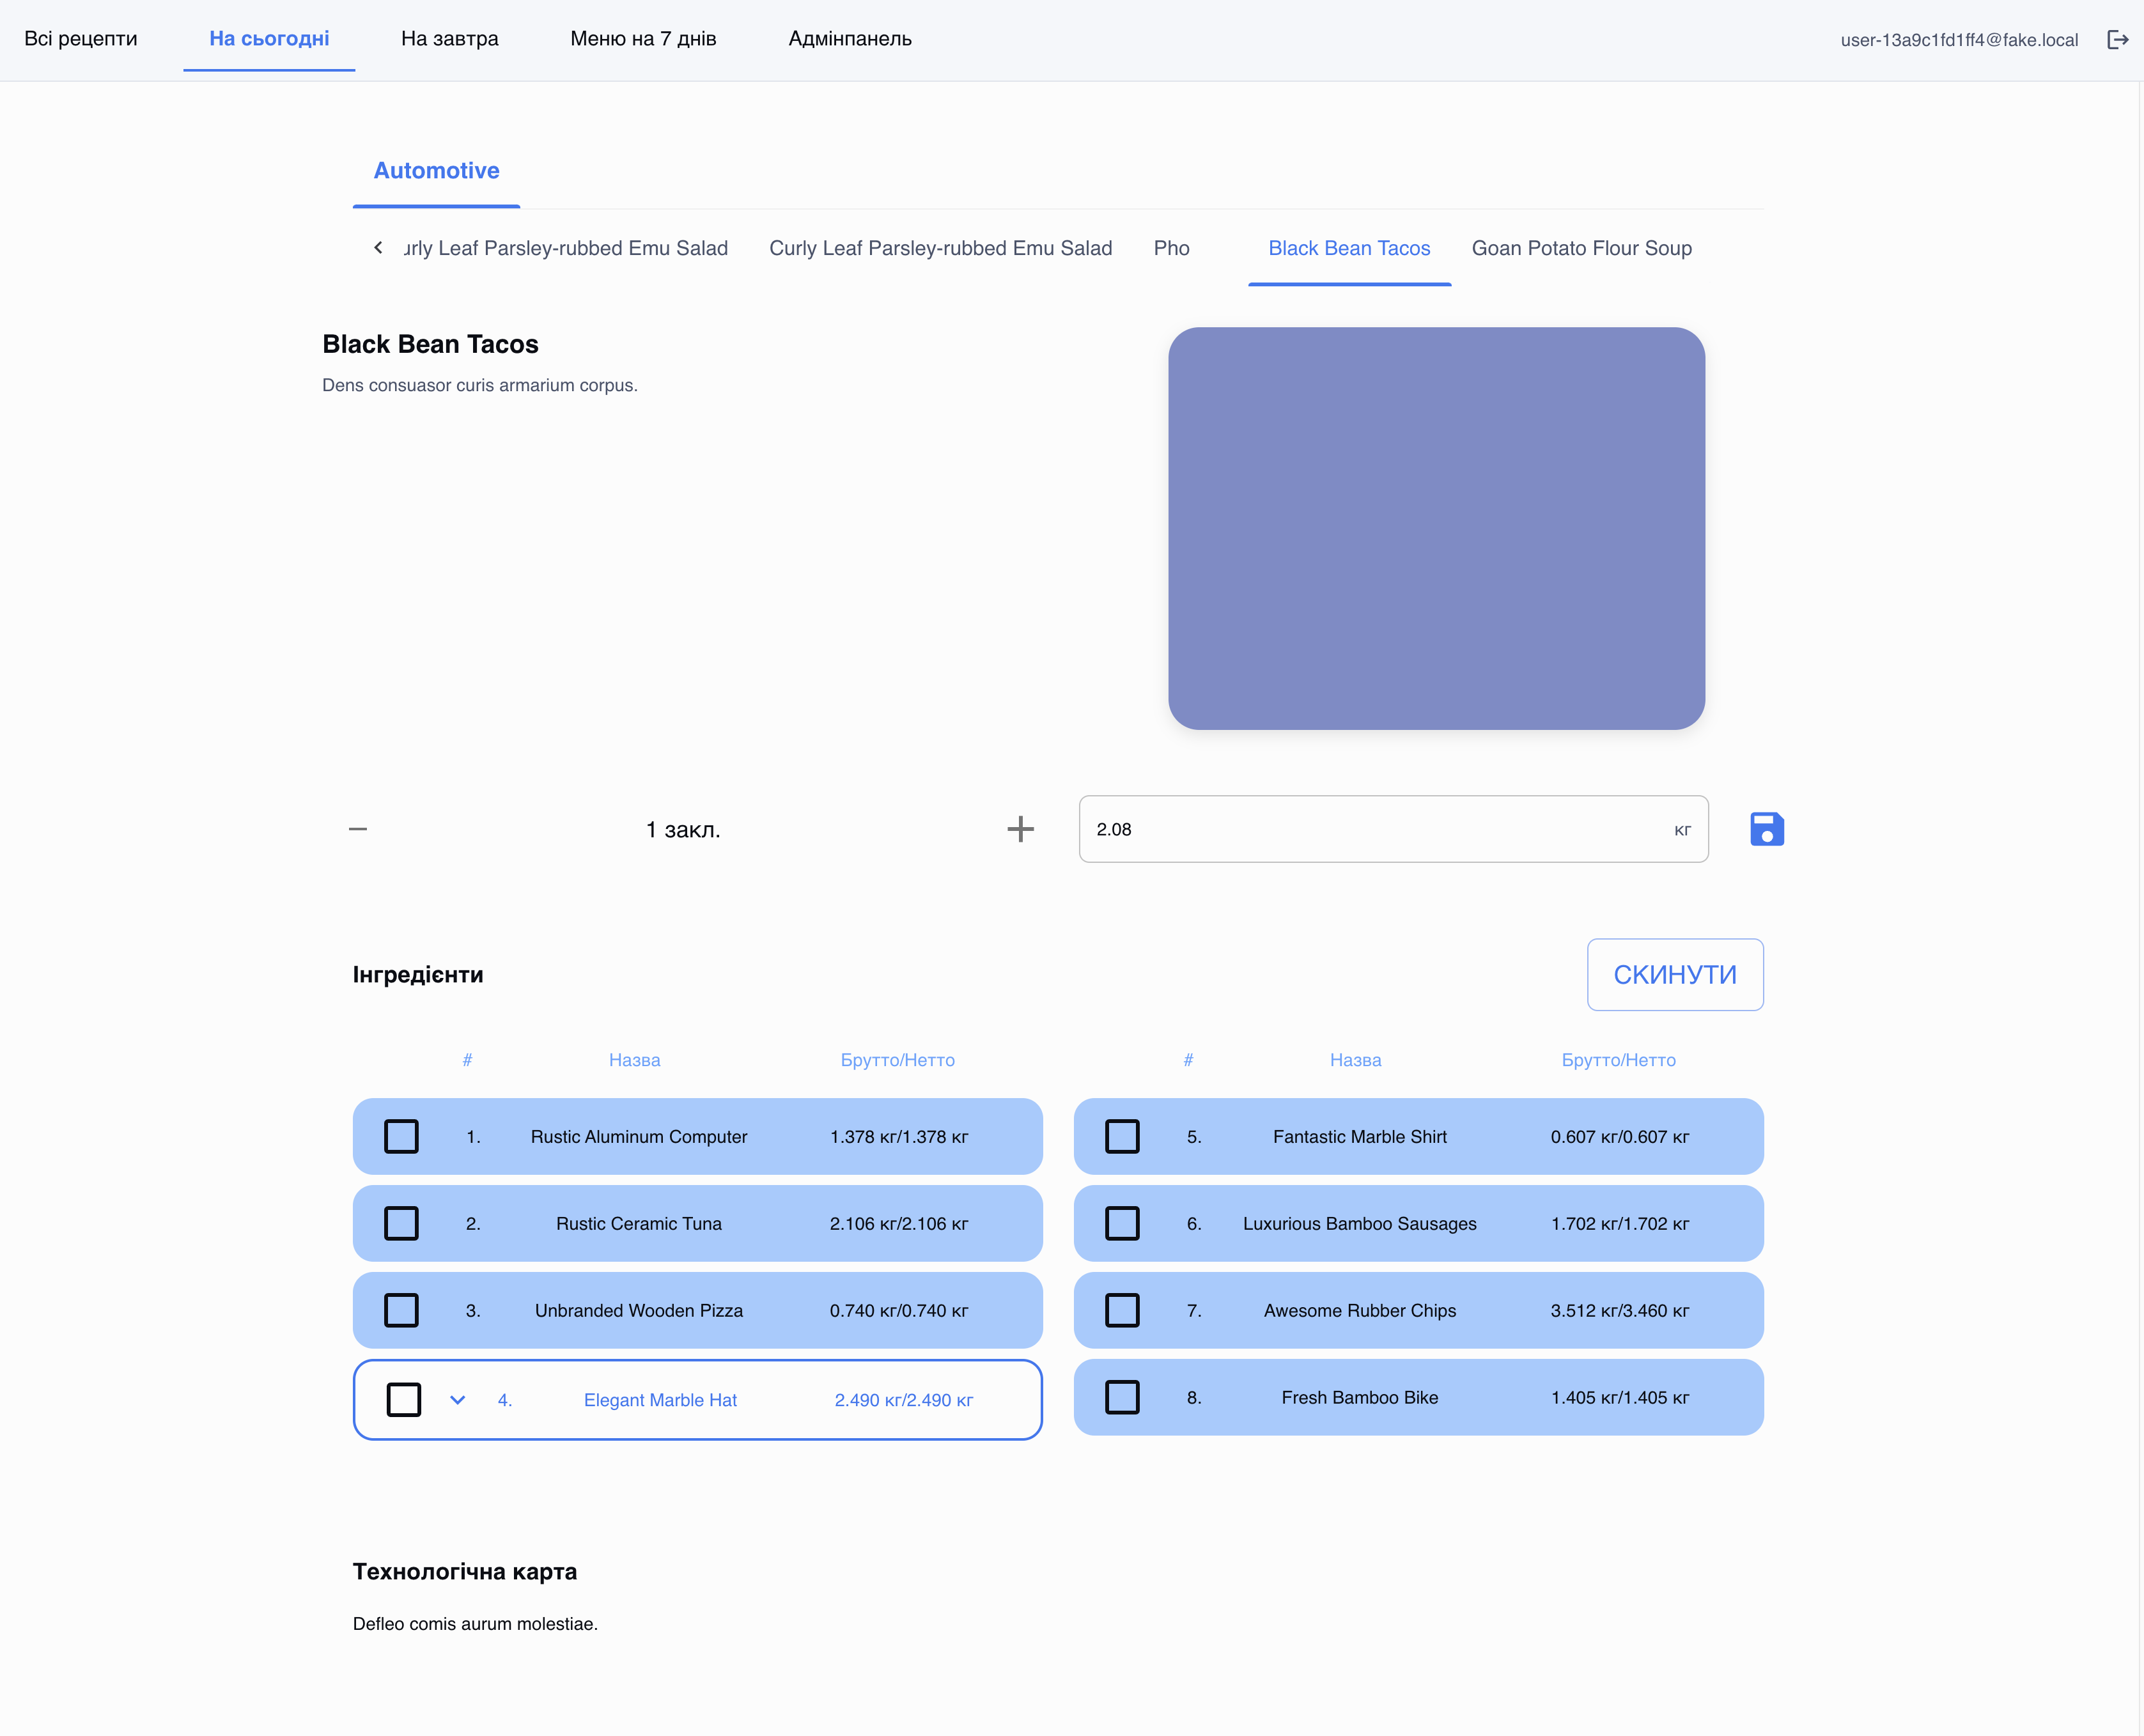Open the Адмінпанель tab
This screenshot has width=2144, height=1736.
tap(850, 39)
